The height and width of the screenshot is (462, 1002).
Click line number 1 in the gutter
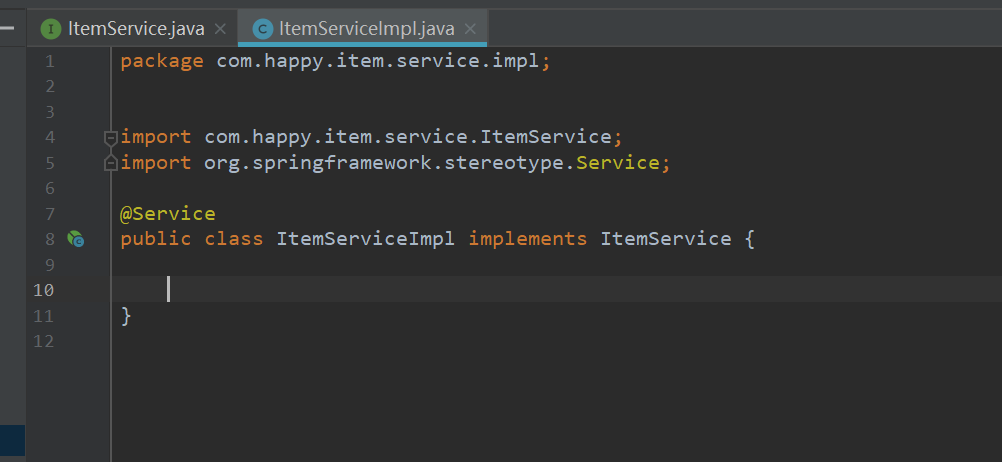coord(49,61)
